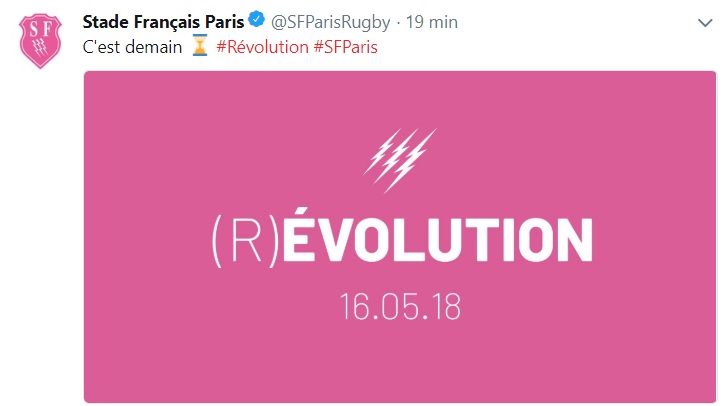Open the #SFParis hashtag
This screenshot has width=724, height=406.
click(345, 47)
